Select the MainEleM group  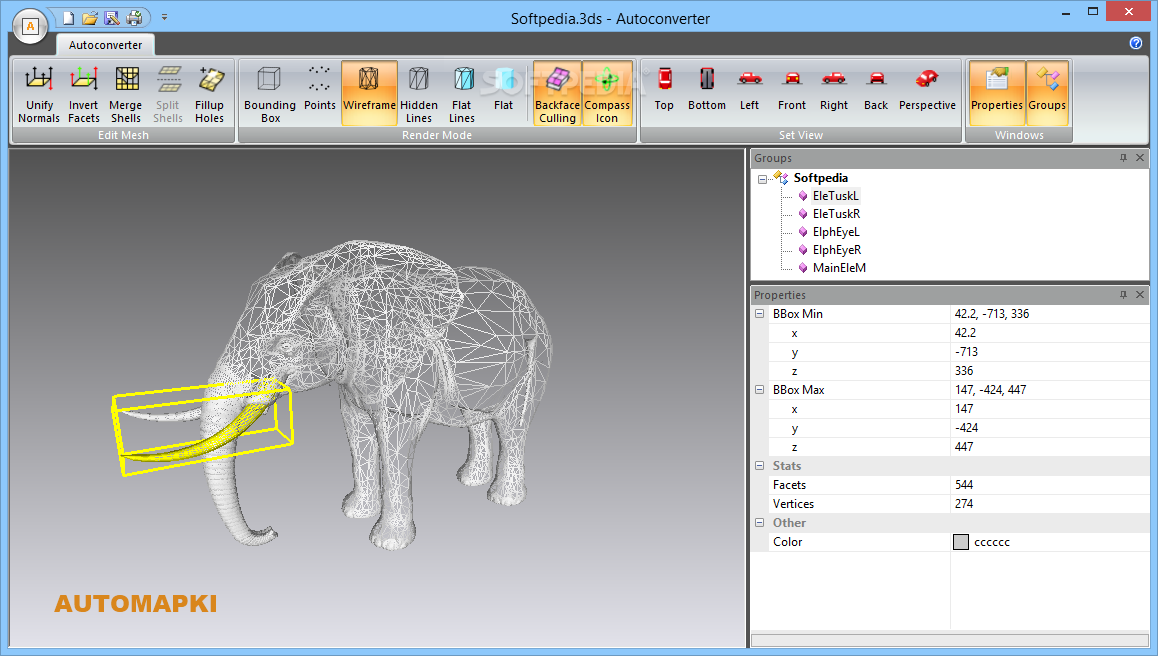point(839,267)
